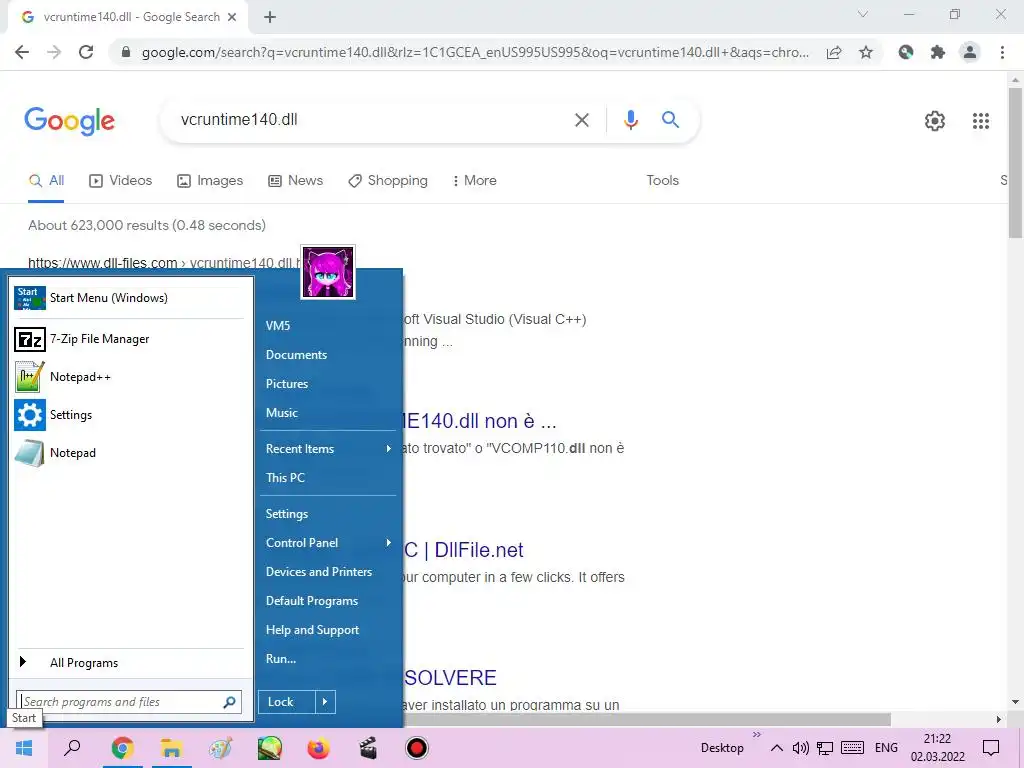Click the Windows Start button on taskbar
1024x768 pixels.
pyautogui.click(x=24, y=748)
